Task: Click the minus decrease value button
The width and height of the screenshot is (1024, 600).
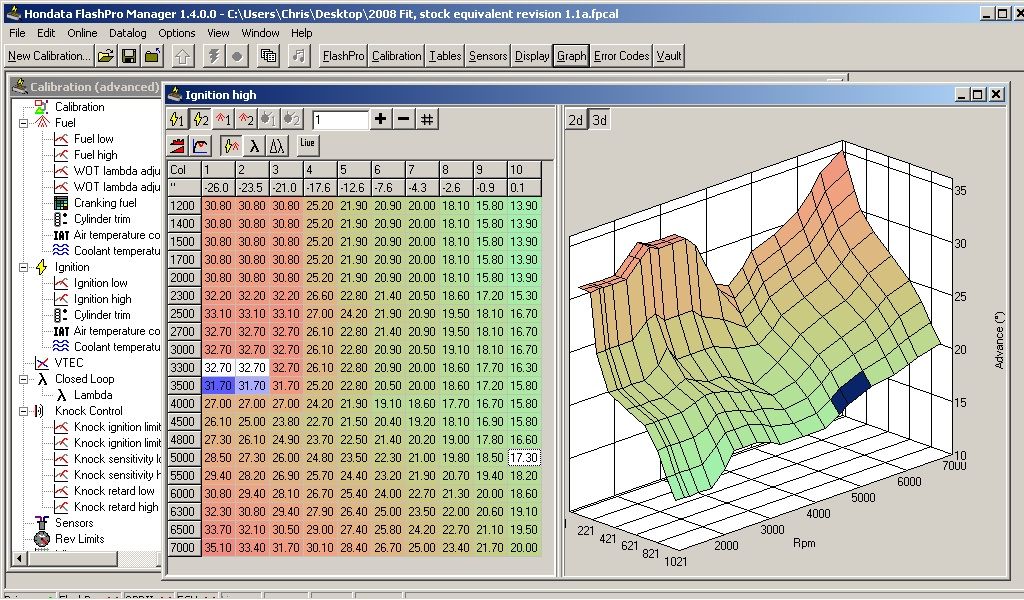Action: [x=404, y=119]
